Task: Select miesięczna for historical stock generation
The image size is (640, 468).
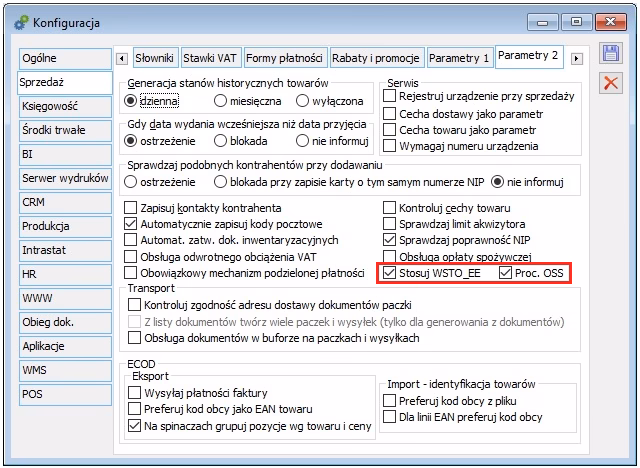Action: point(220,100)
